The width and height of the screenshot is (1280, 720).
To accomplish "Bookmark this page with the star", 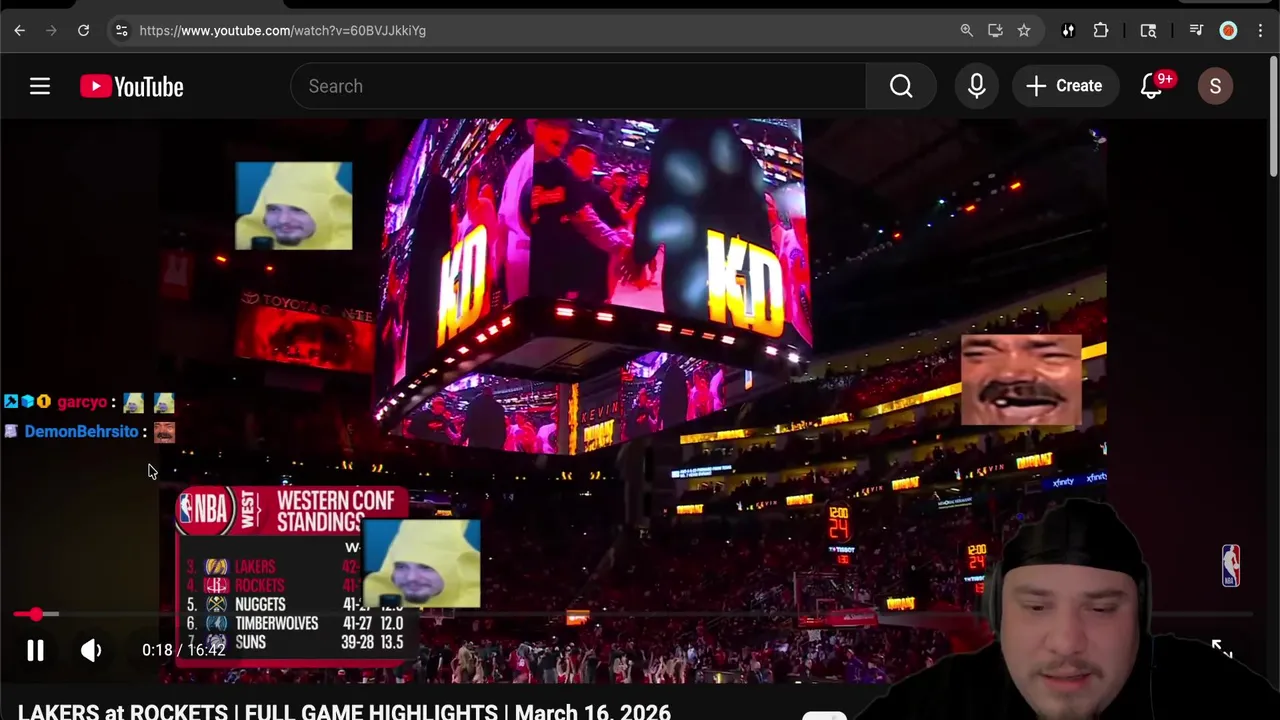I will (x=1024, y=31).
